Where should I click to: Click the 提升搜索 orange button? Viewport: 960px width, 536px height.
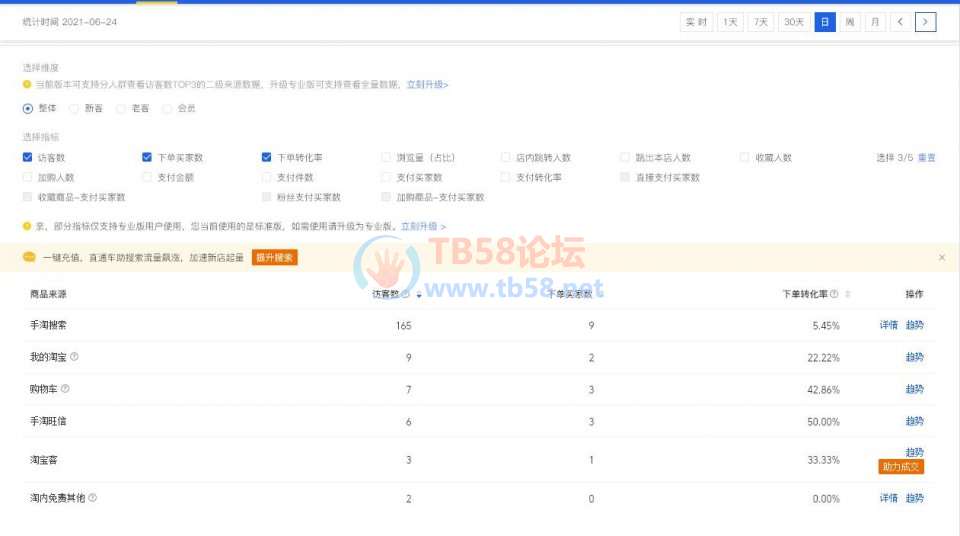pyautogui.click(x=274, y=258)
